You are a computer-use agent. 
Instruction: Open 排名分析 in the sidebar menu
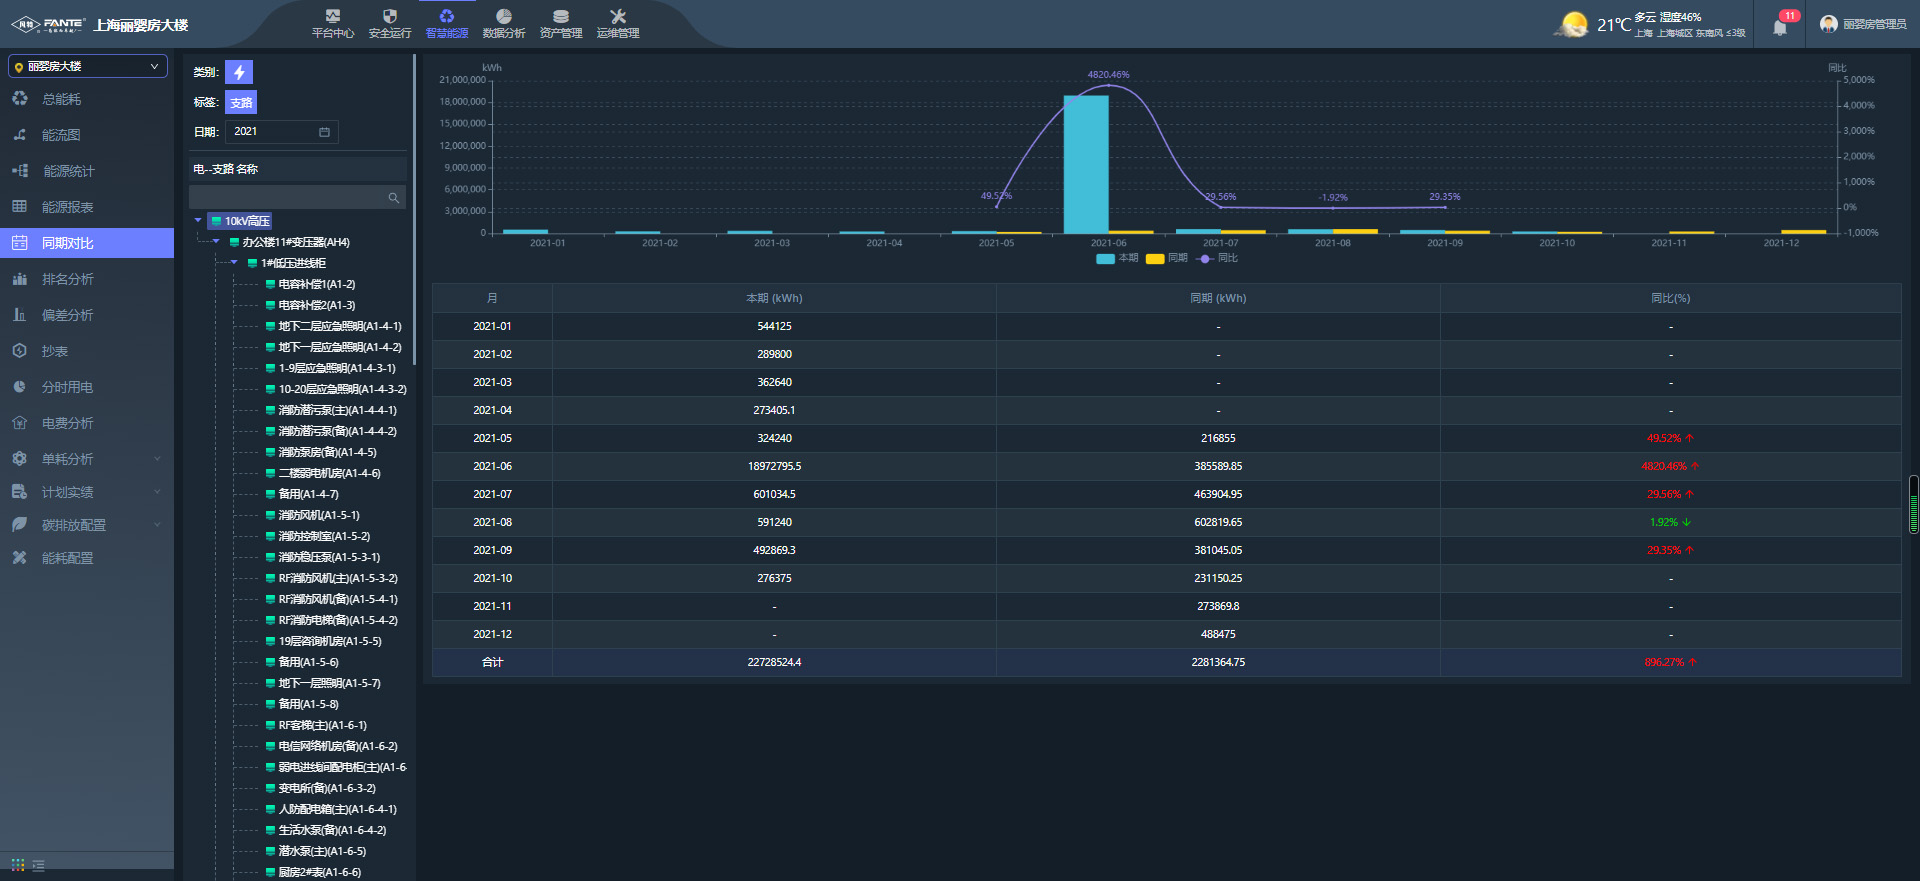pos(68,279)
